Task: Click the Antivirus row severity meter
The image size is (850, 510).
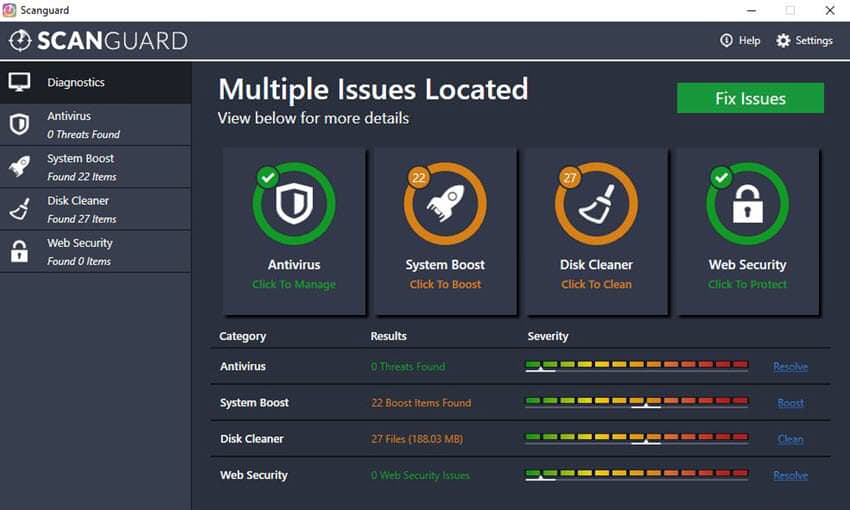Action: (x=636, y=366)
